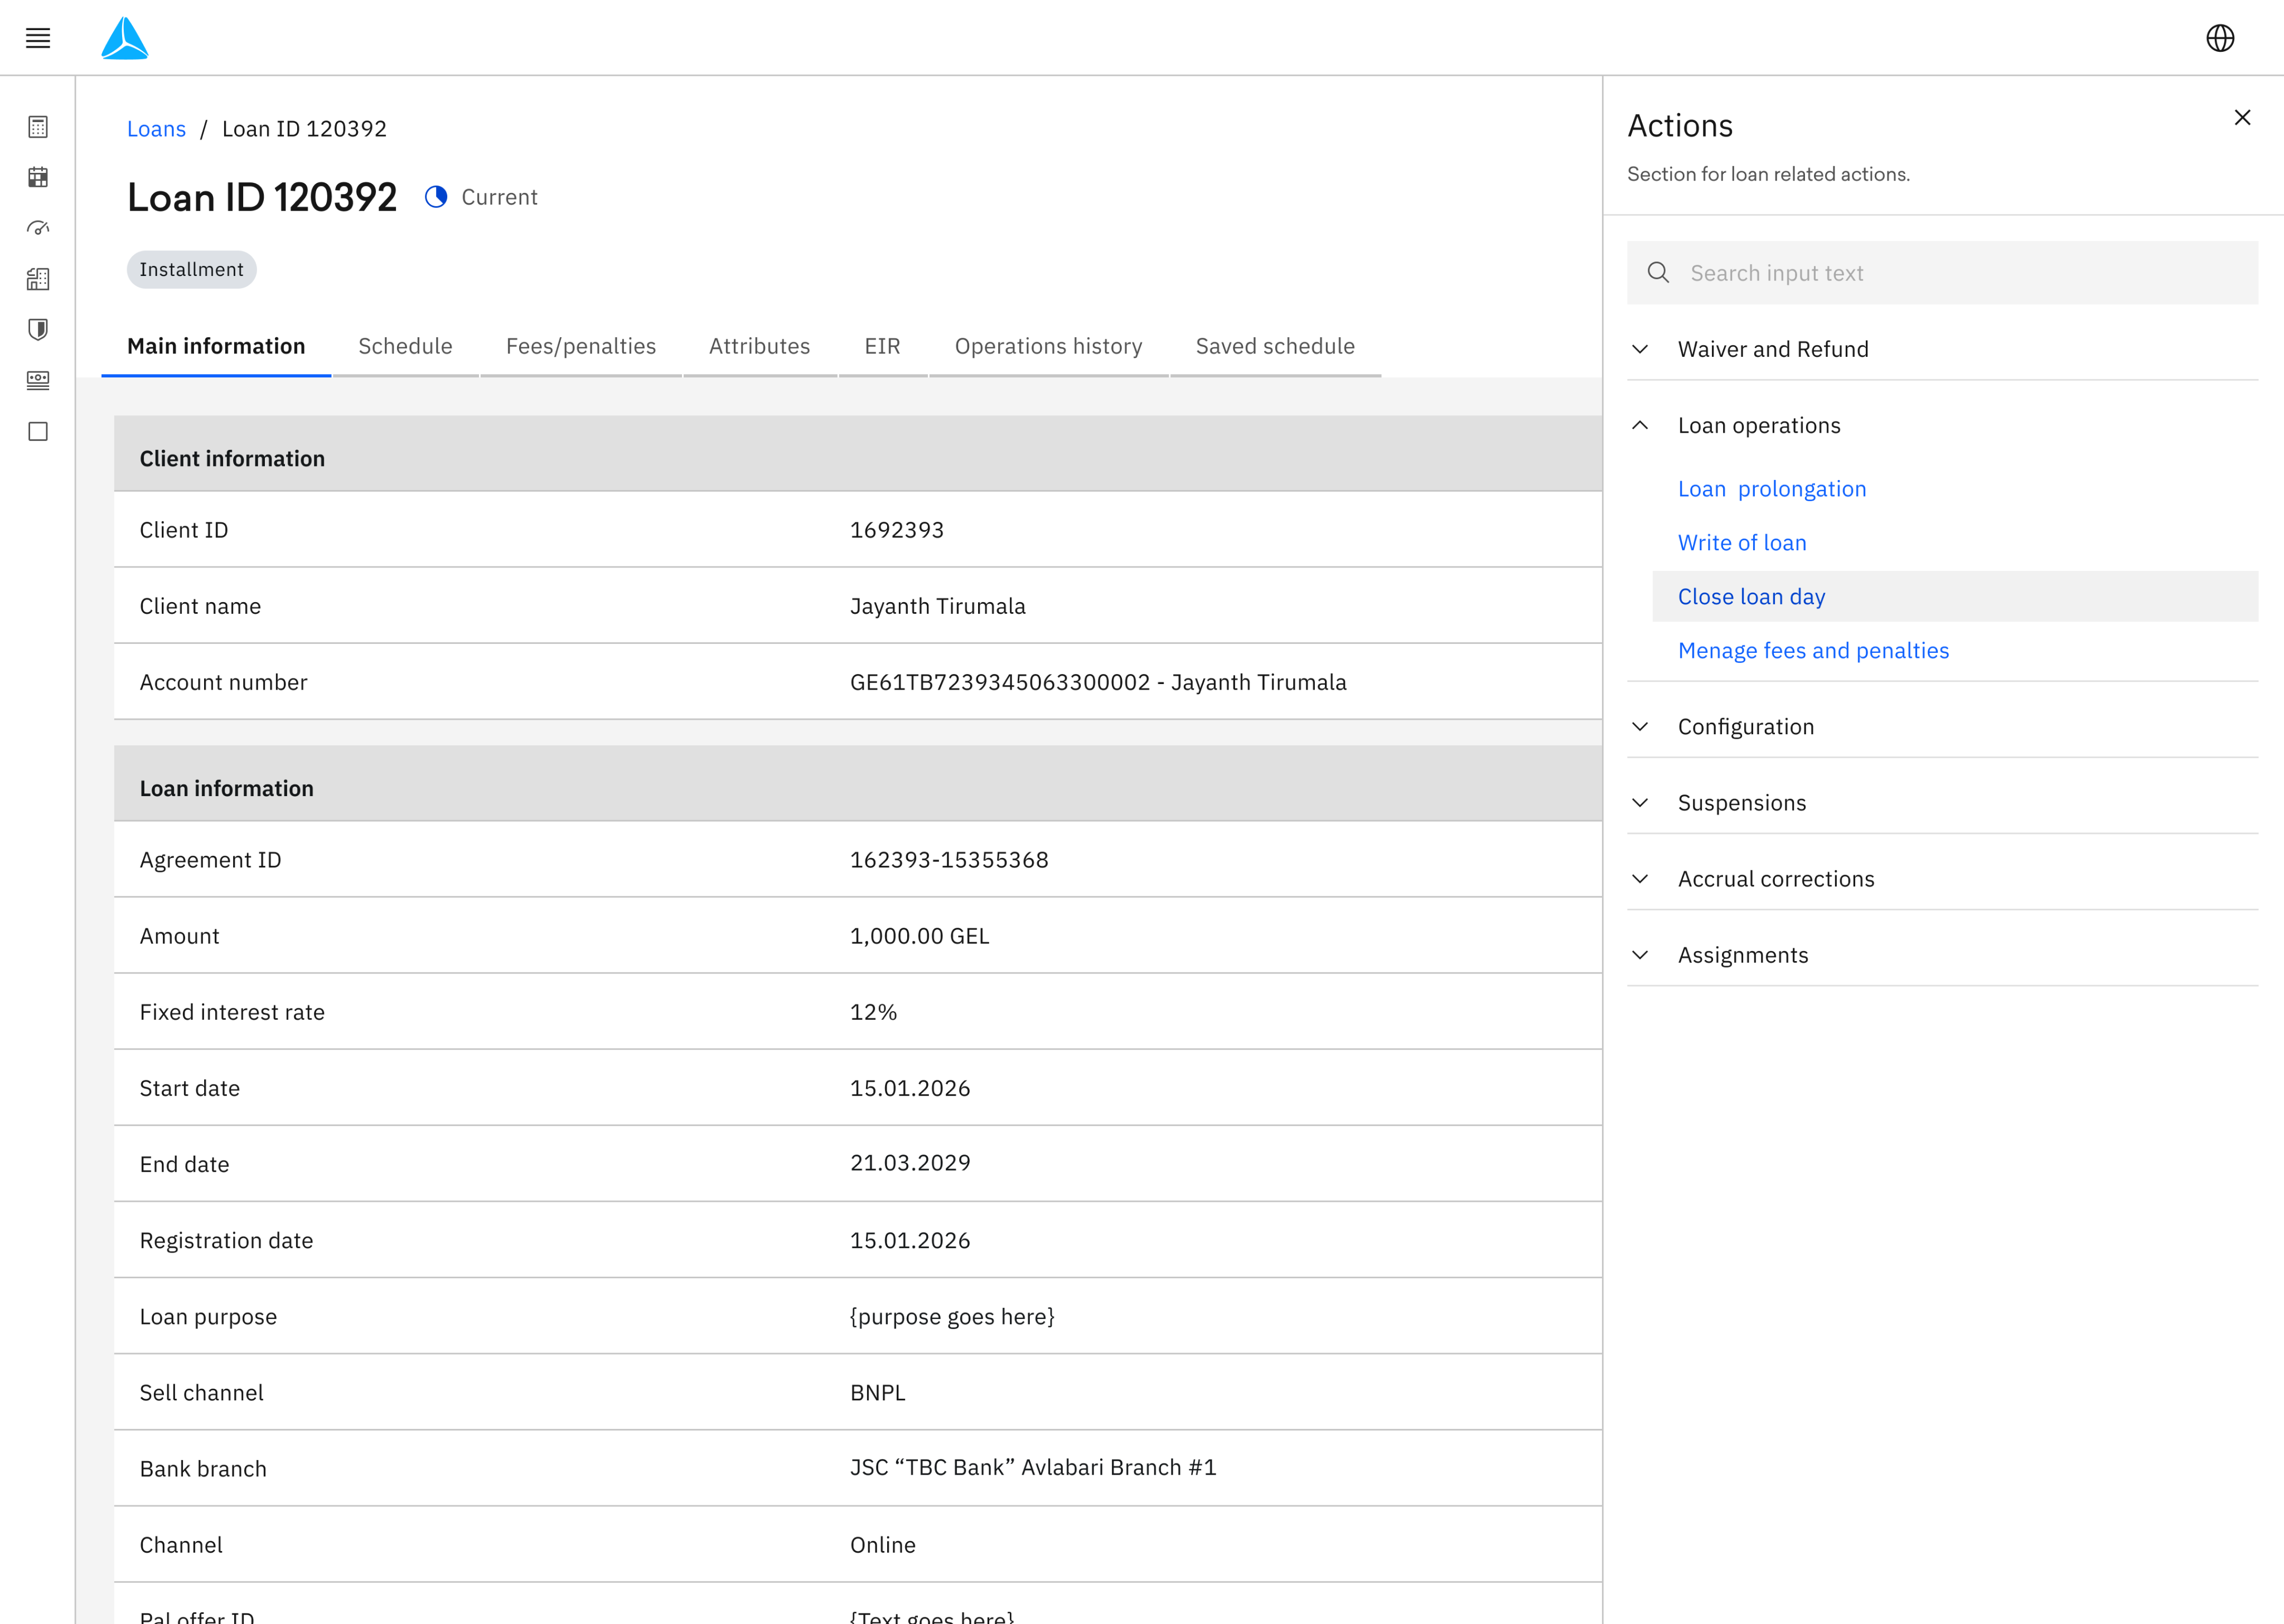Click the Installment tag badge
This screenshot has height=1624, width=2284.
click(191, 269)
